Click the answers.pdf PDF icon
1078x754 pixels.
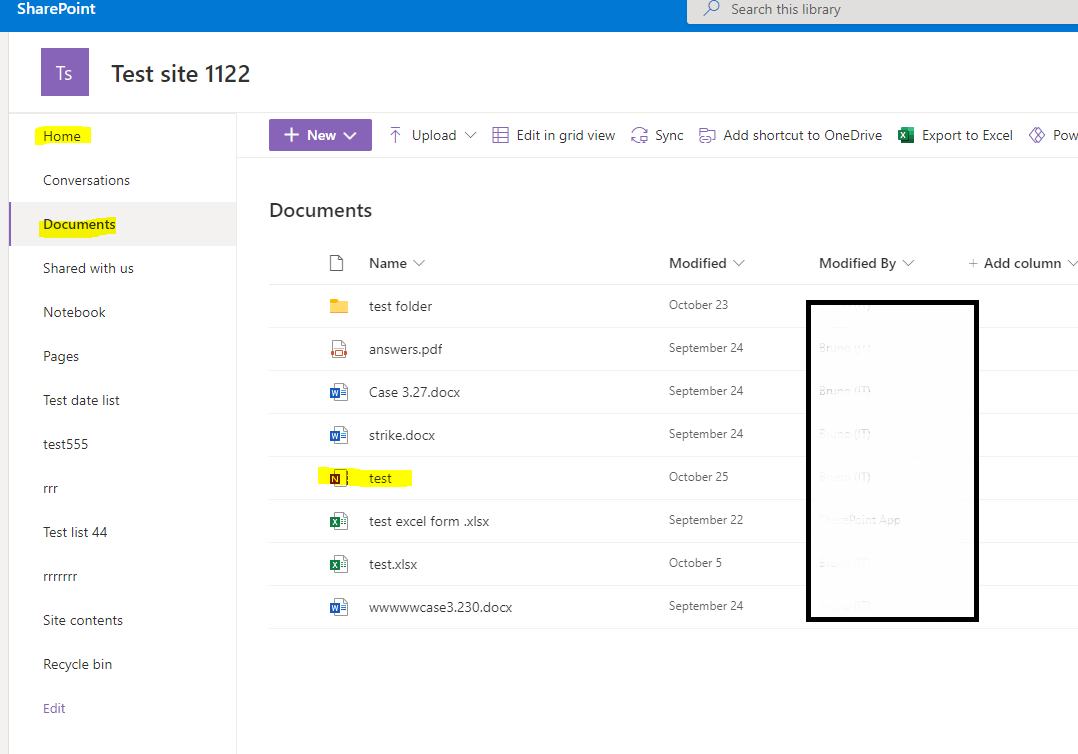coord(339,349)
